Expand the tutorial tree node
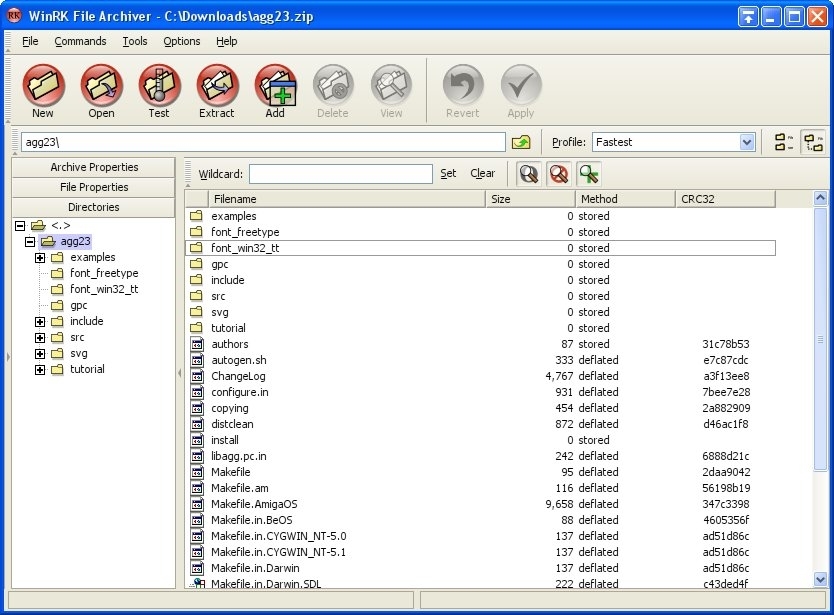 [40, 370]
